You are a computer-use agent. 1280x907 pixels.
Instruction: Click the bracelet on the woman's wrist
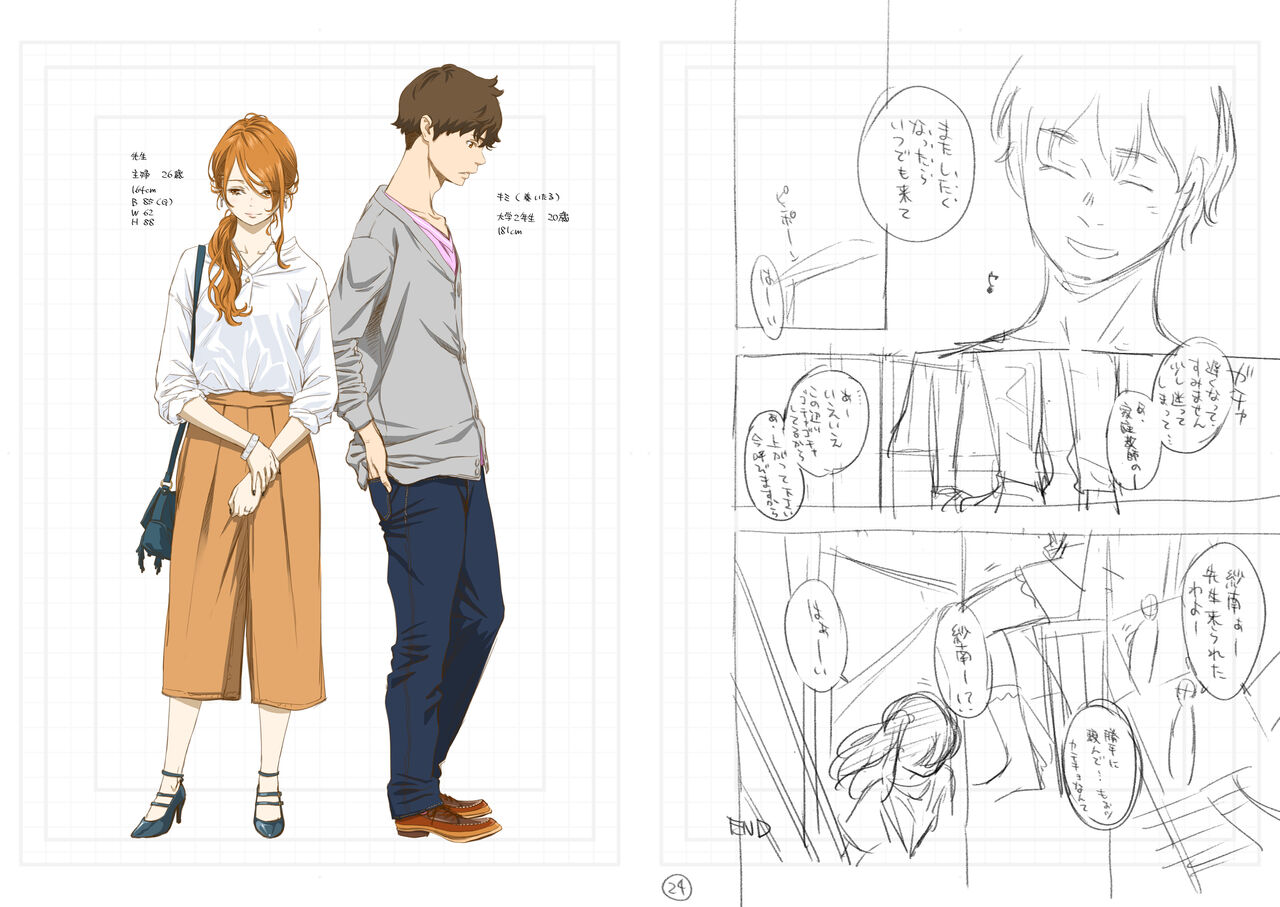(x=250, y=446)
